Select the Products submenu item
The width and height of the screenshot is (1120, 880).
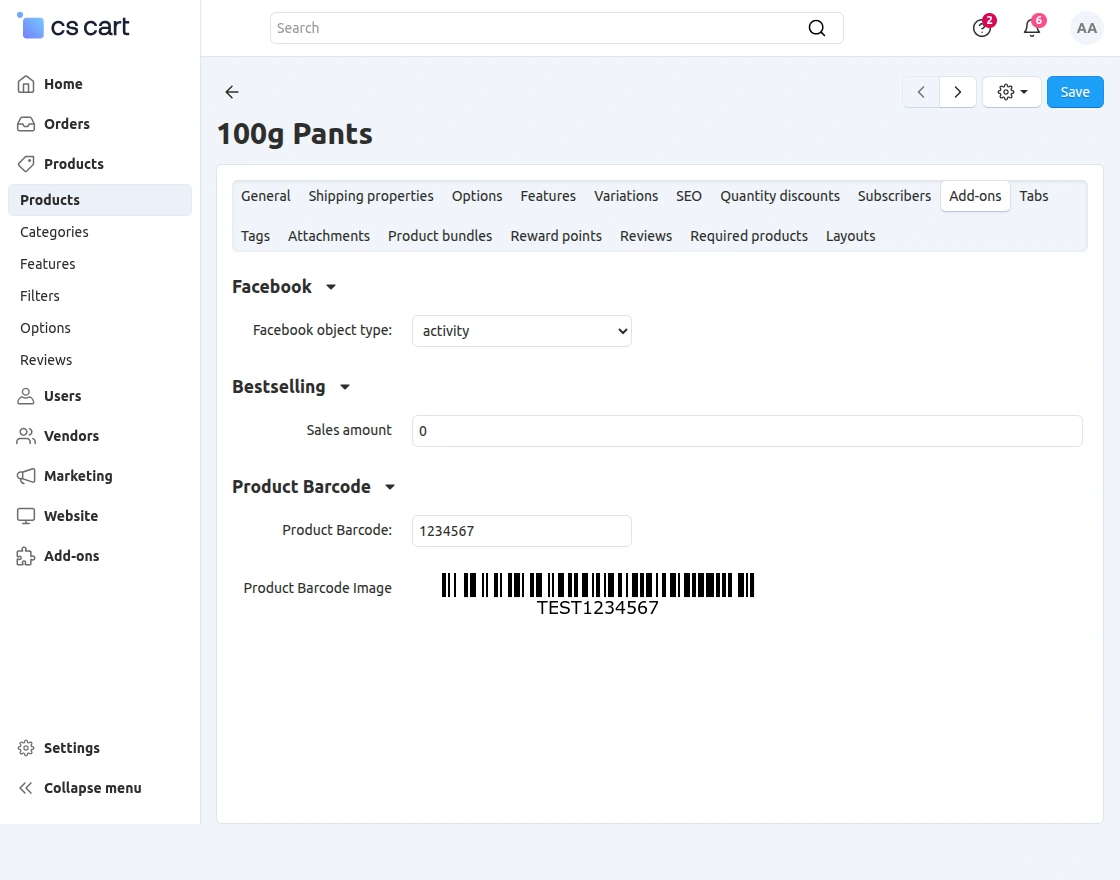pyautogui.click(x=100, y=200)
